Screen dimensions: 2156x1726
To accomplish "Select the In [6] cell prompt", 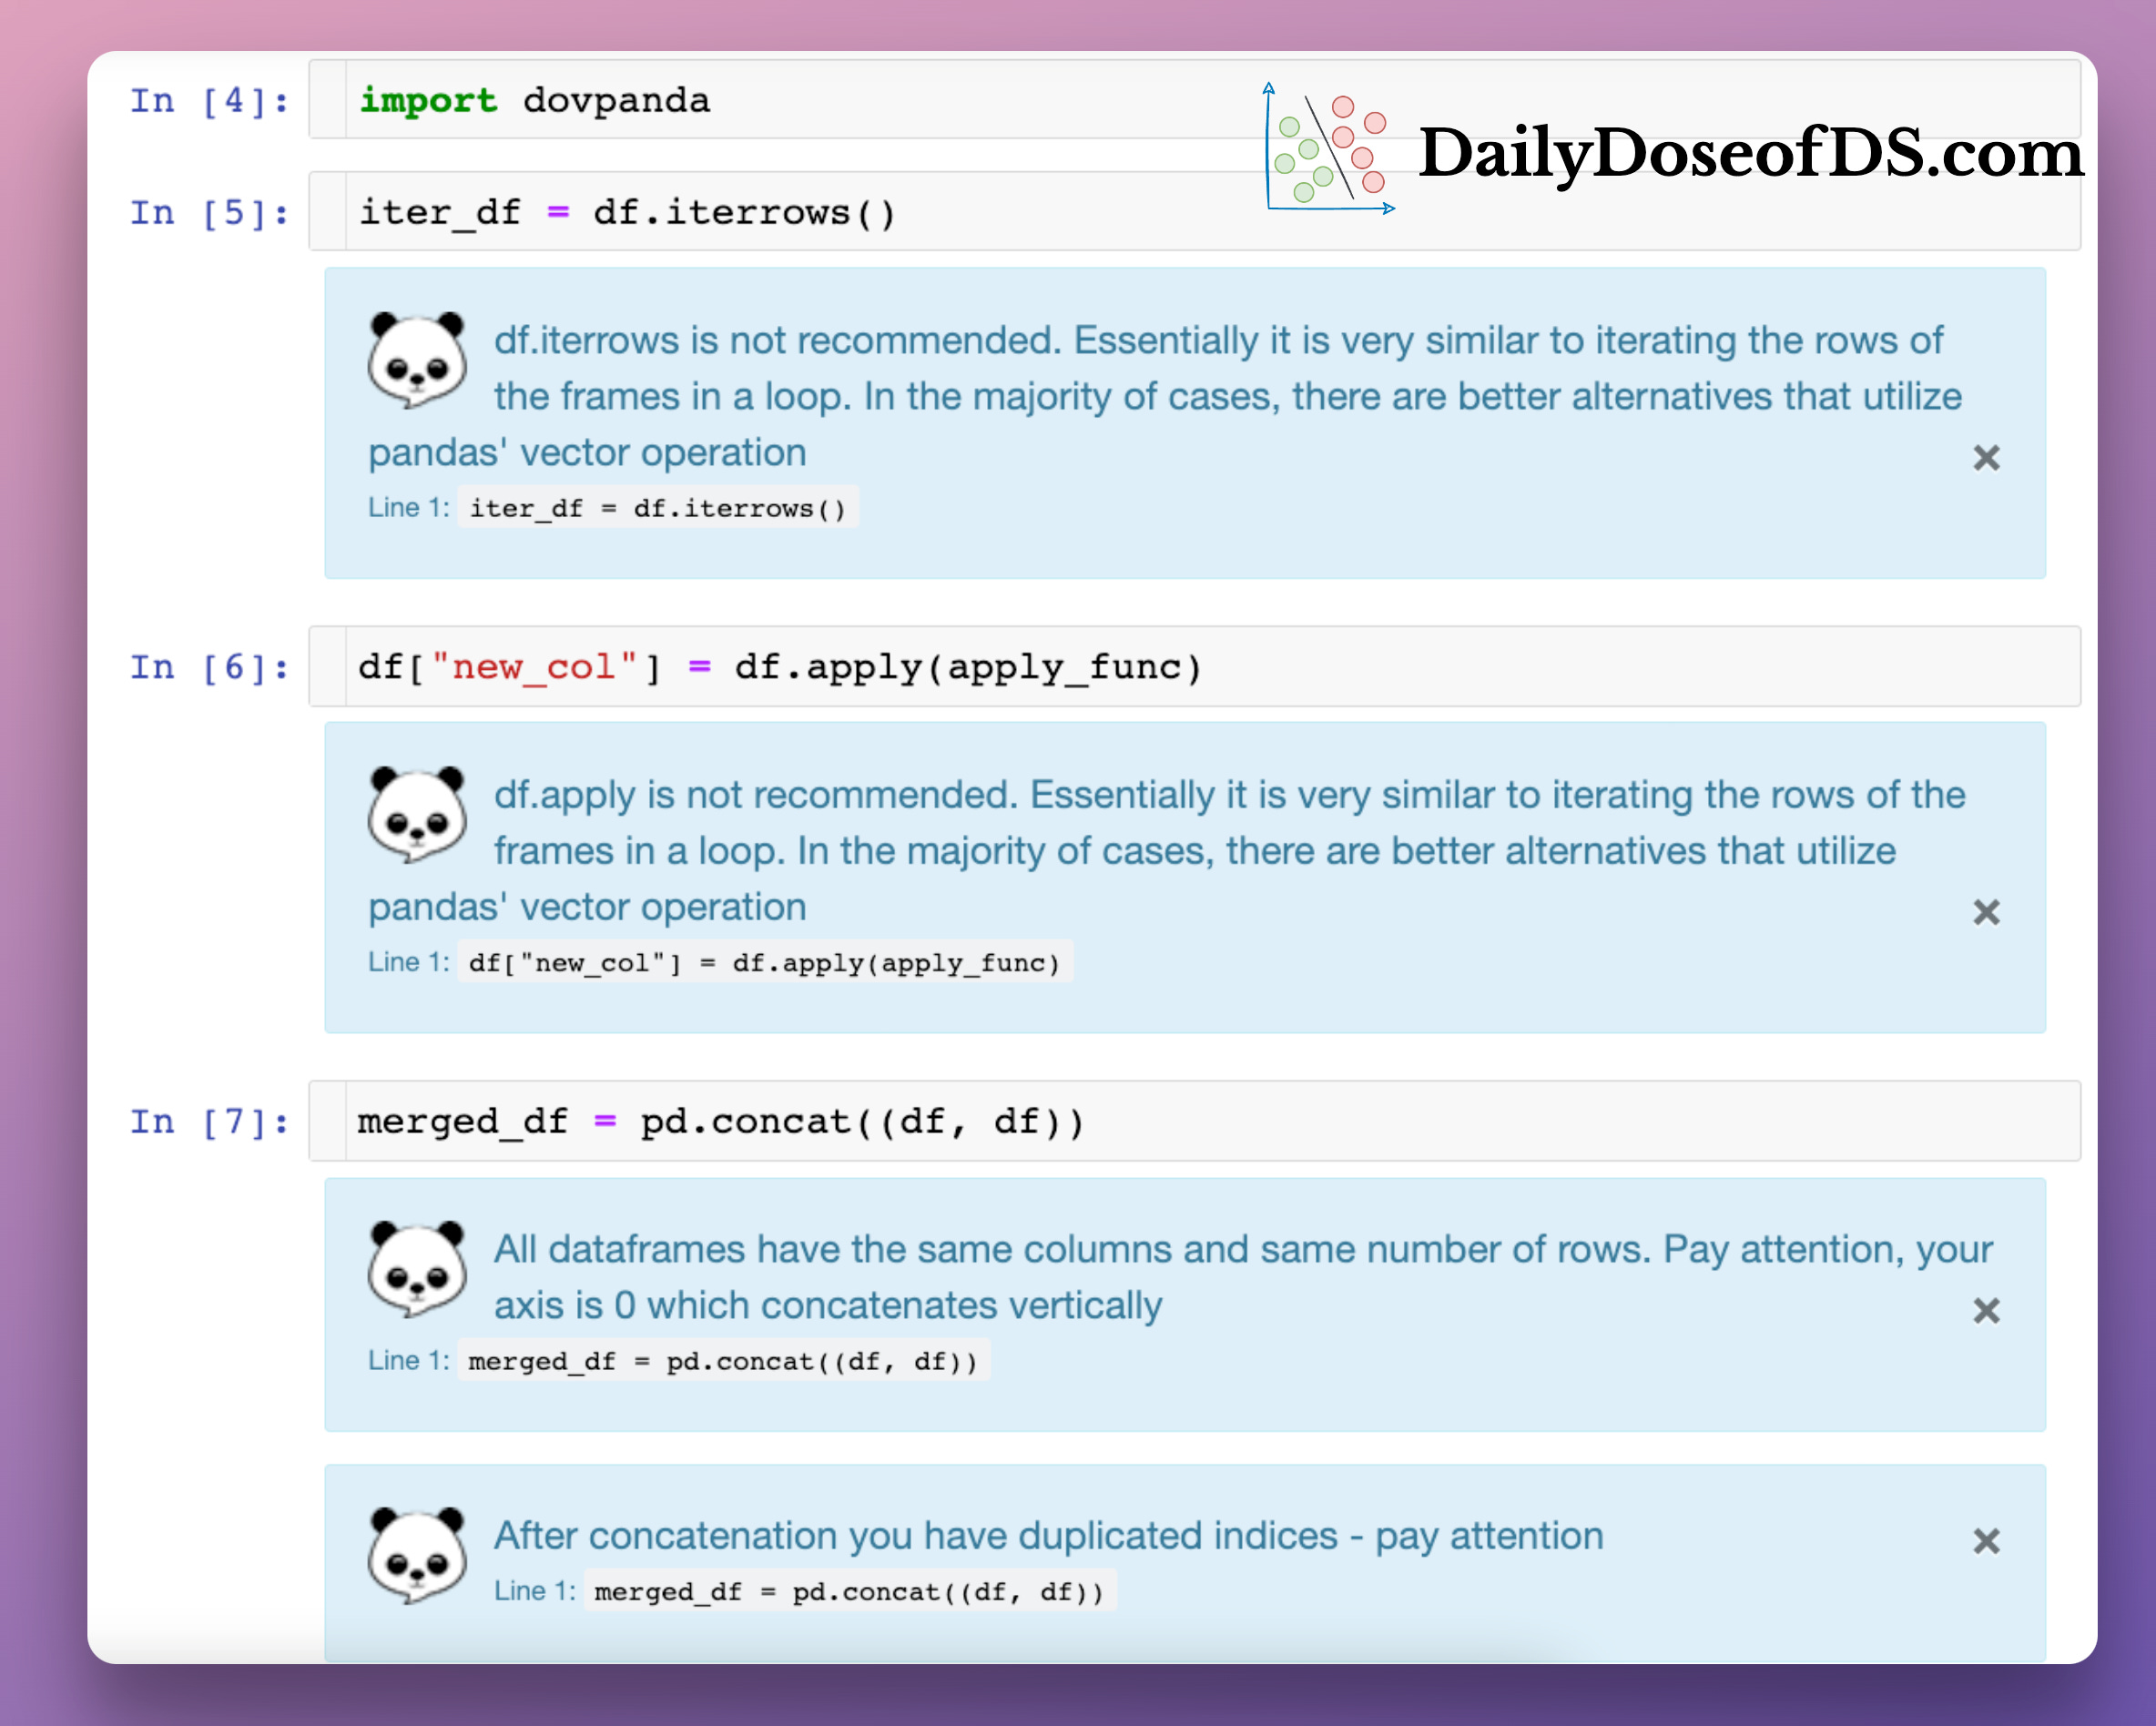I will coord(207,667).
